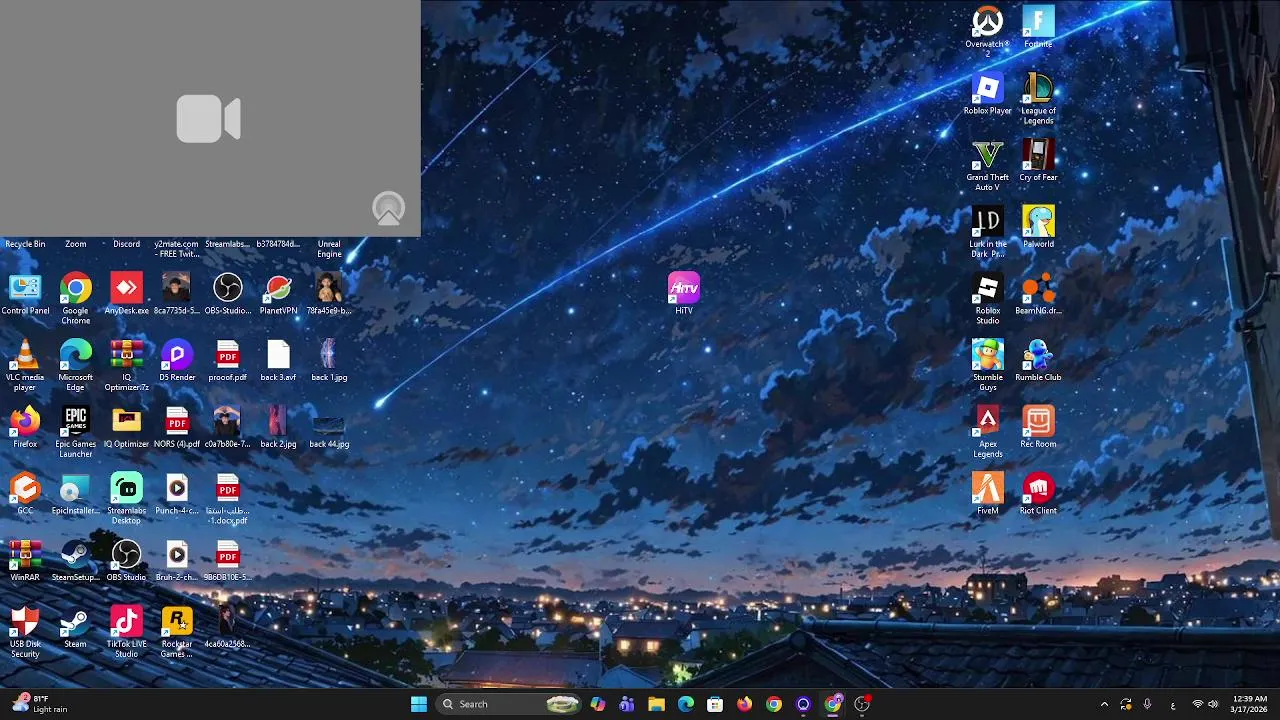Show hidden system tray icons

pos(1104,704)
